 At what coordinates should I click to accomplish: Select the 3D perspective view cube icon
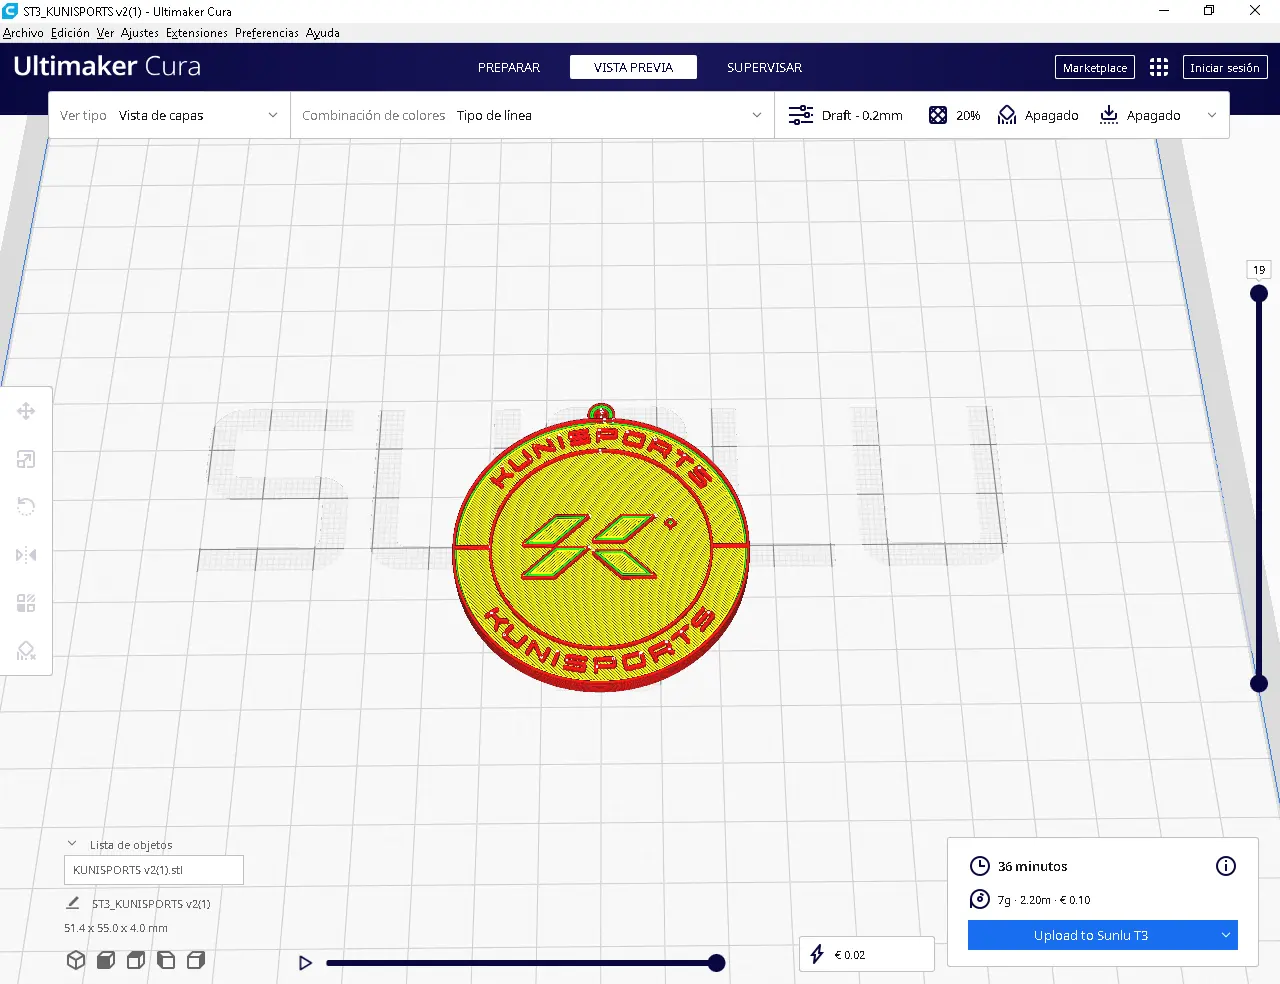click(x=76, y=960)
